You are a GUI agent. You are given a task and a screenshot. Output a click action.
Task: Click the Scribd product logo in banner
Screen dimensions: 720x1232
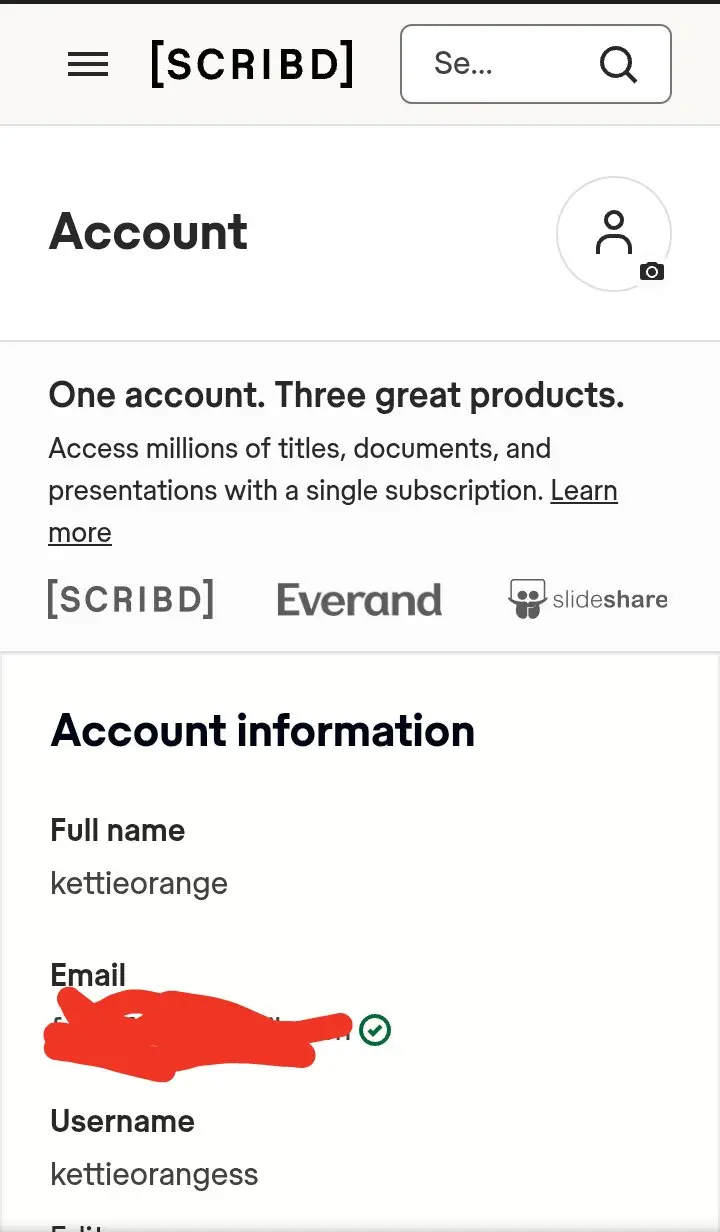[130, 599]
